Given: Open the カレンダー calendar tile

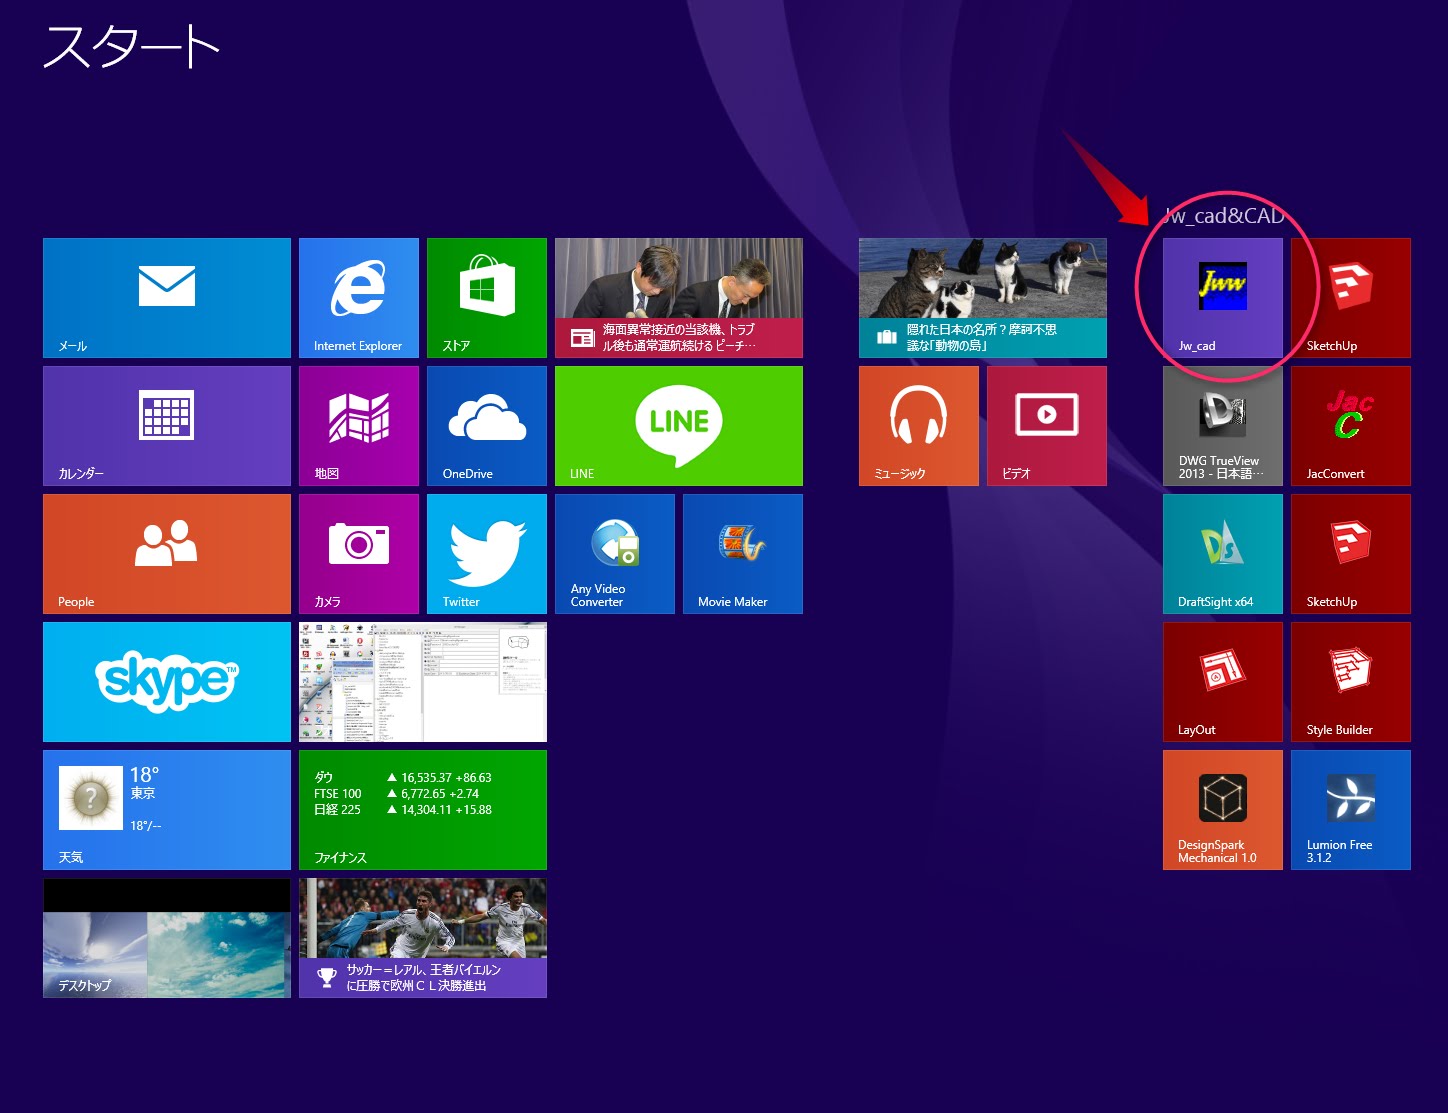Looking at the screenshot, I should (167, 426).
